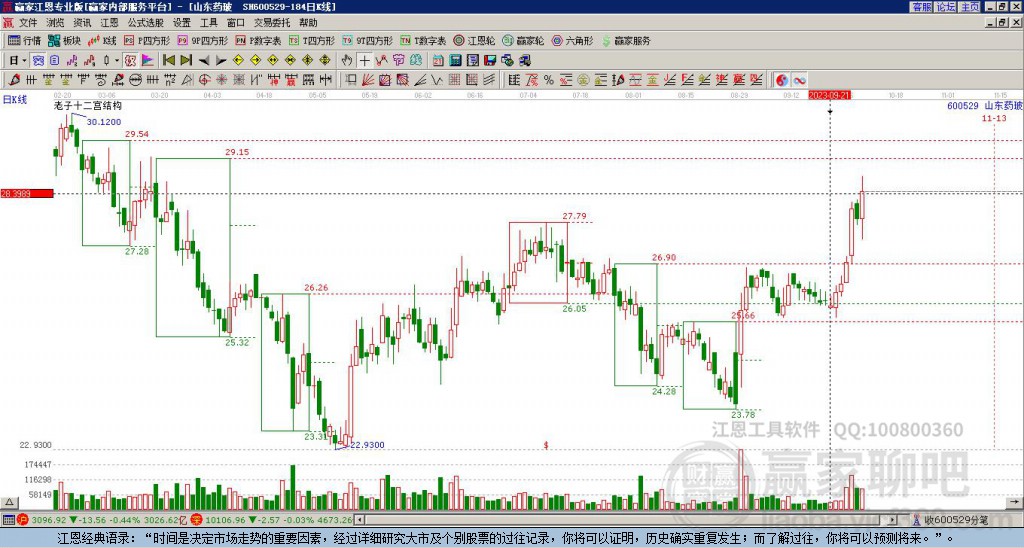
Task: Open the 六角形 hexagon tool
Action: (x=572, y=40)
